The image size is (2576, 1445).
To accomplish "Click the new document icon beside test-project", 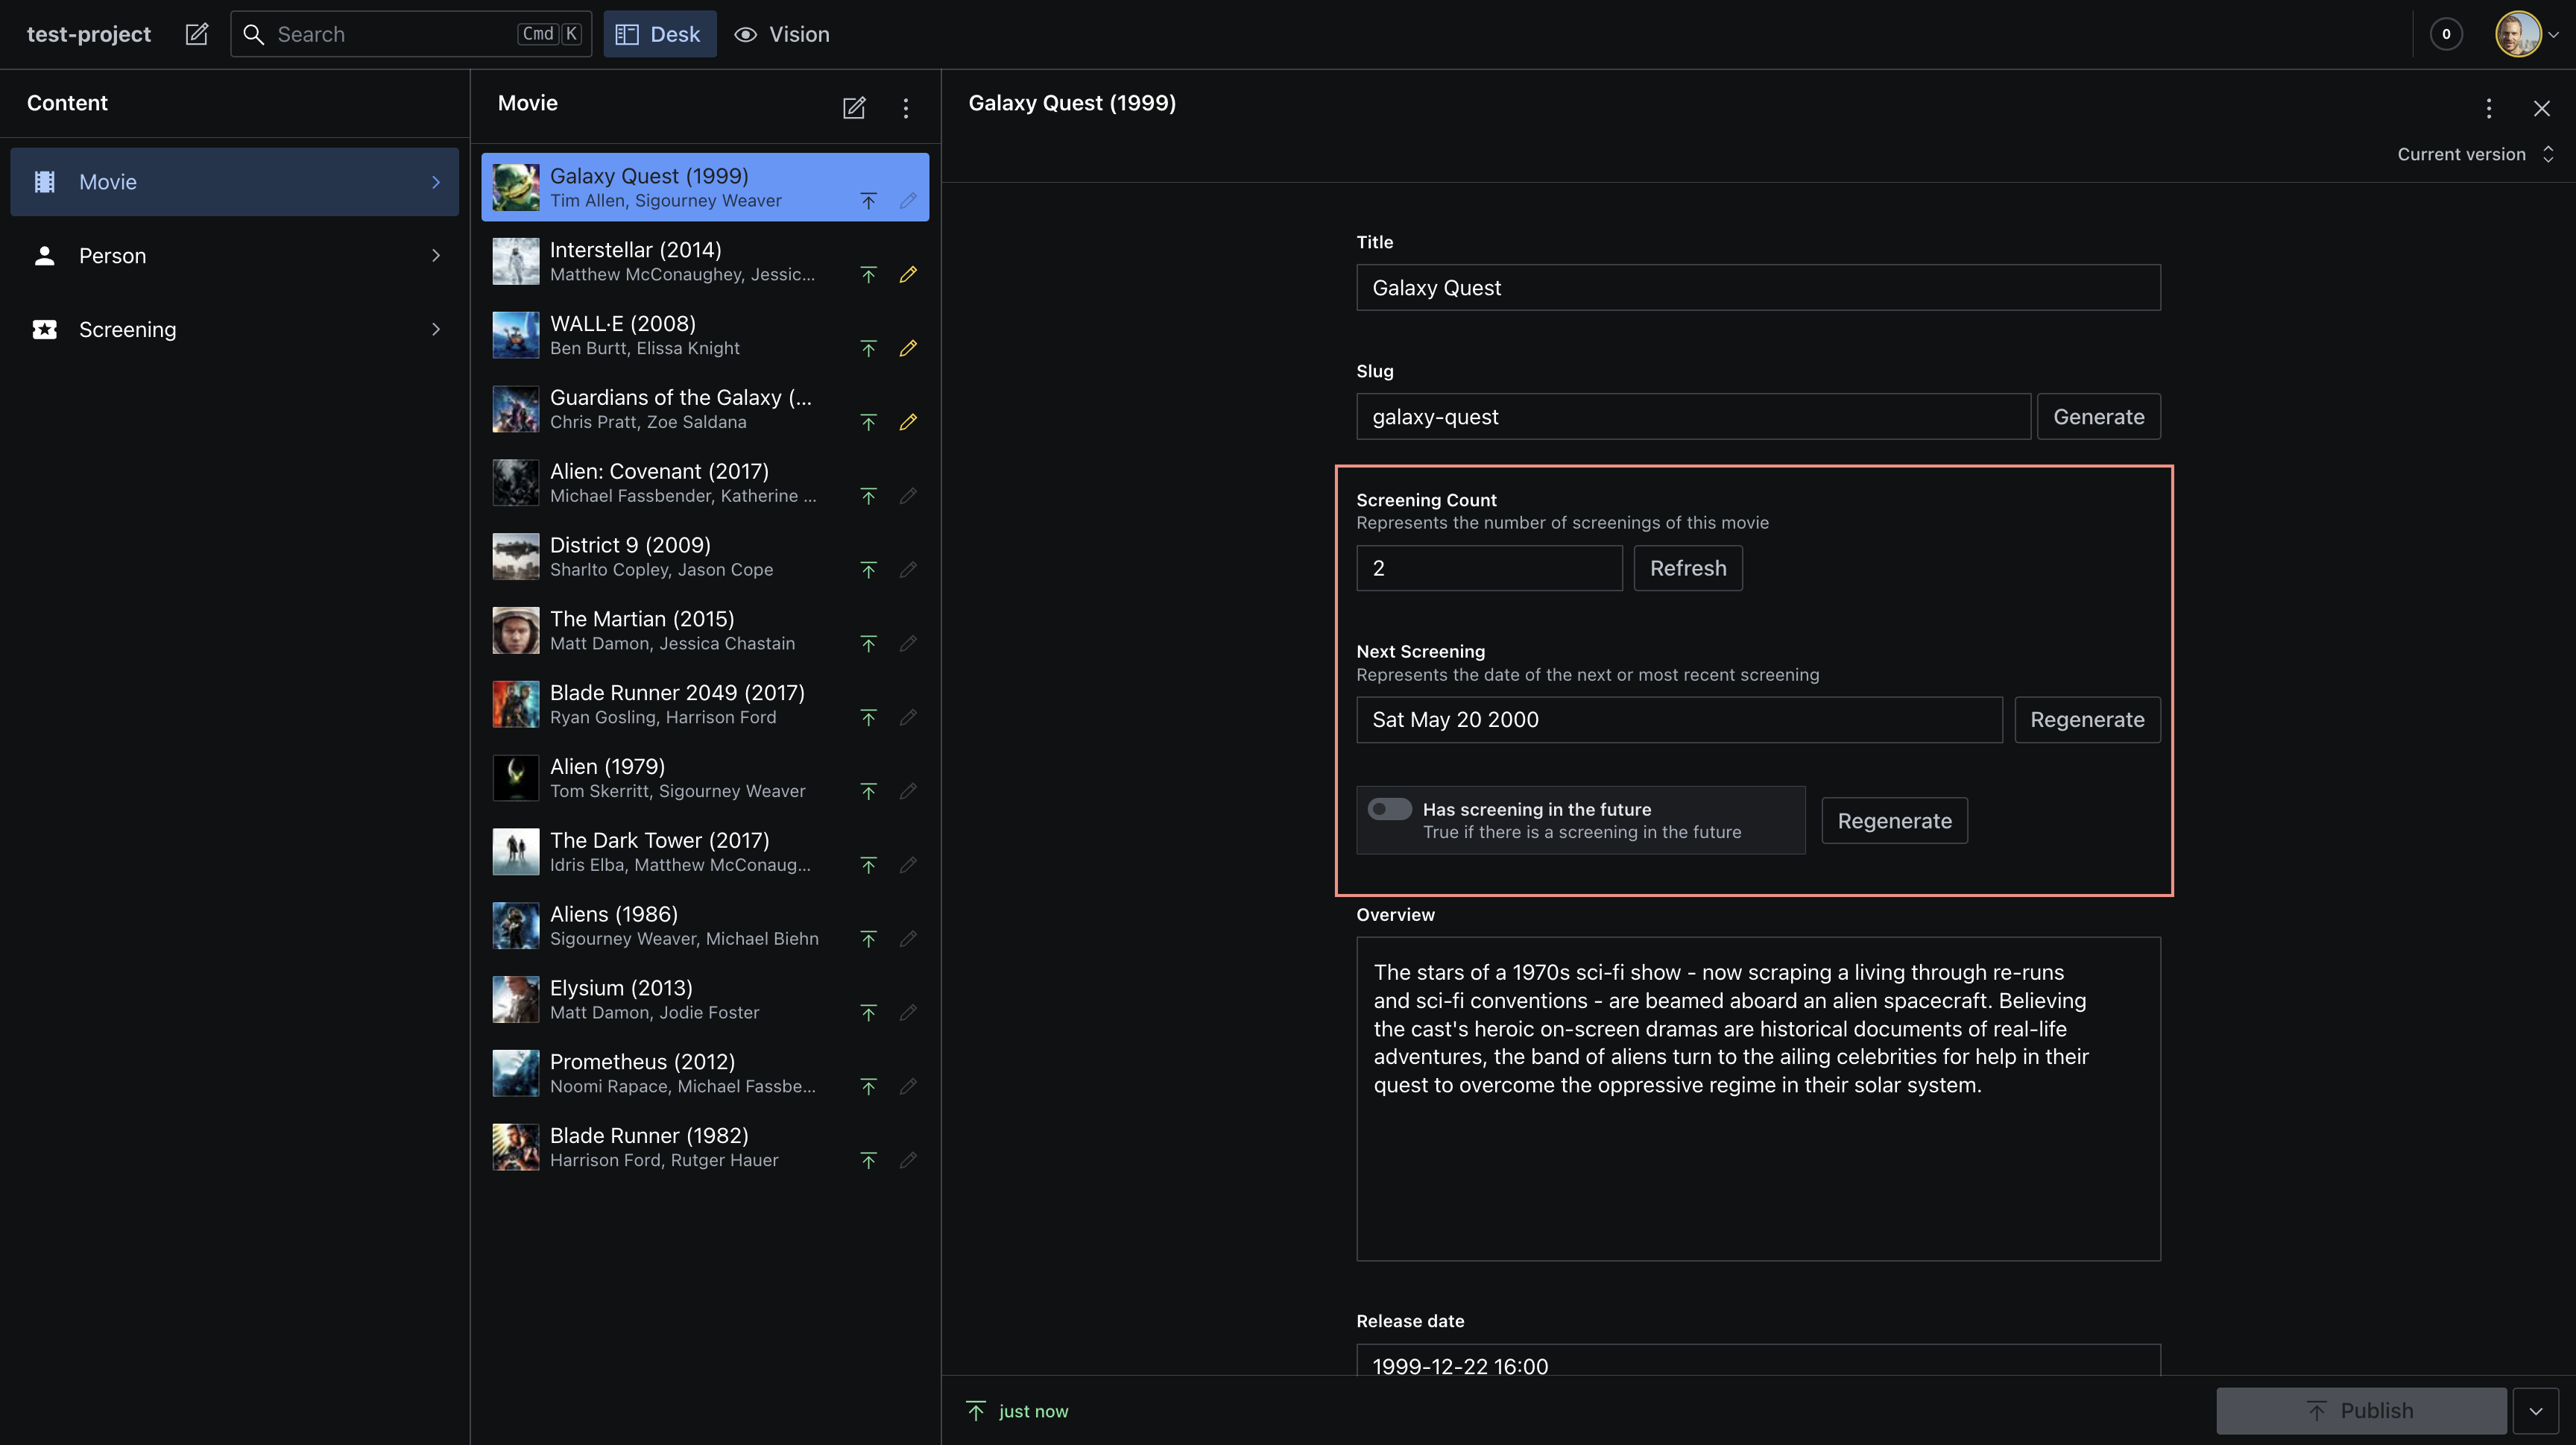I will pos(197,34).
